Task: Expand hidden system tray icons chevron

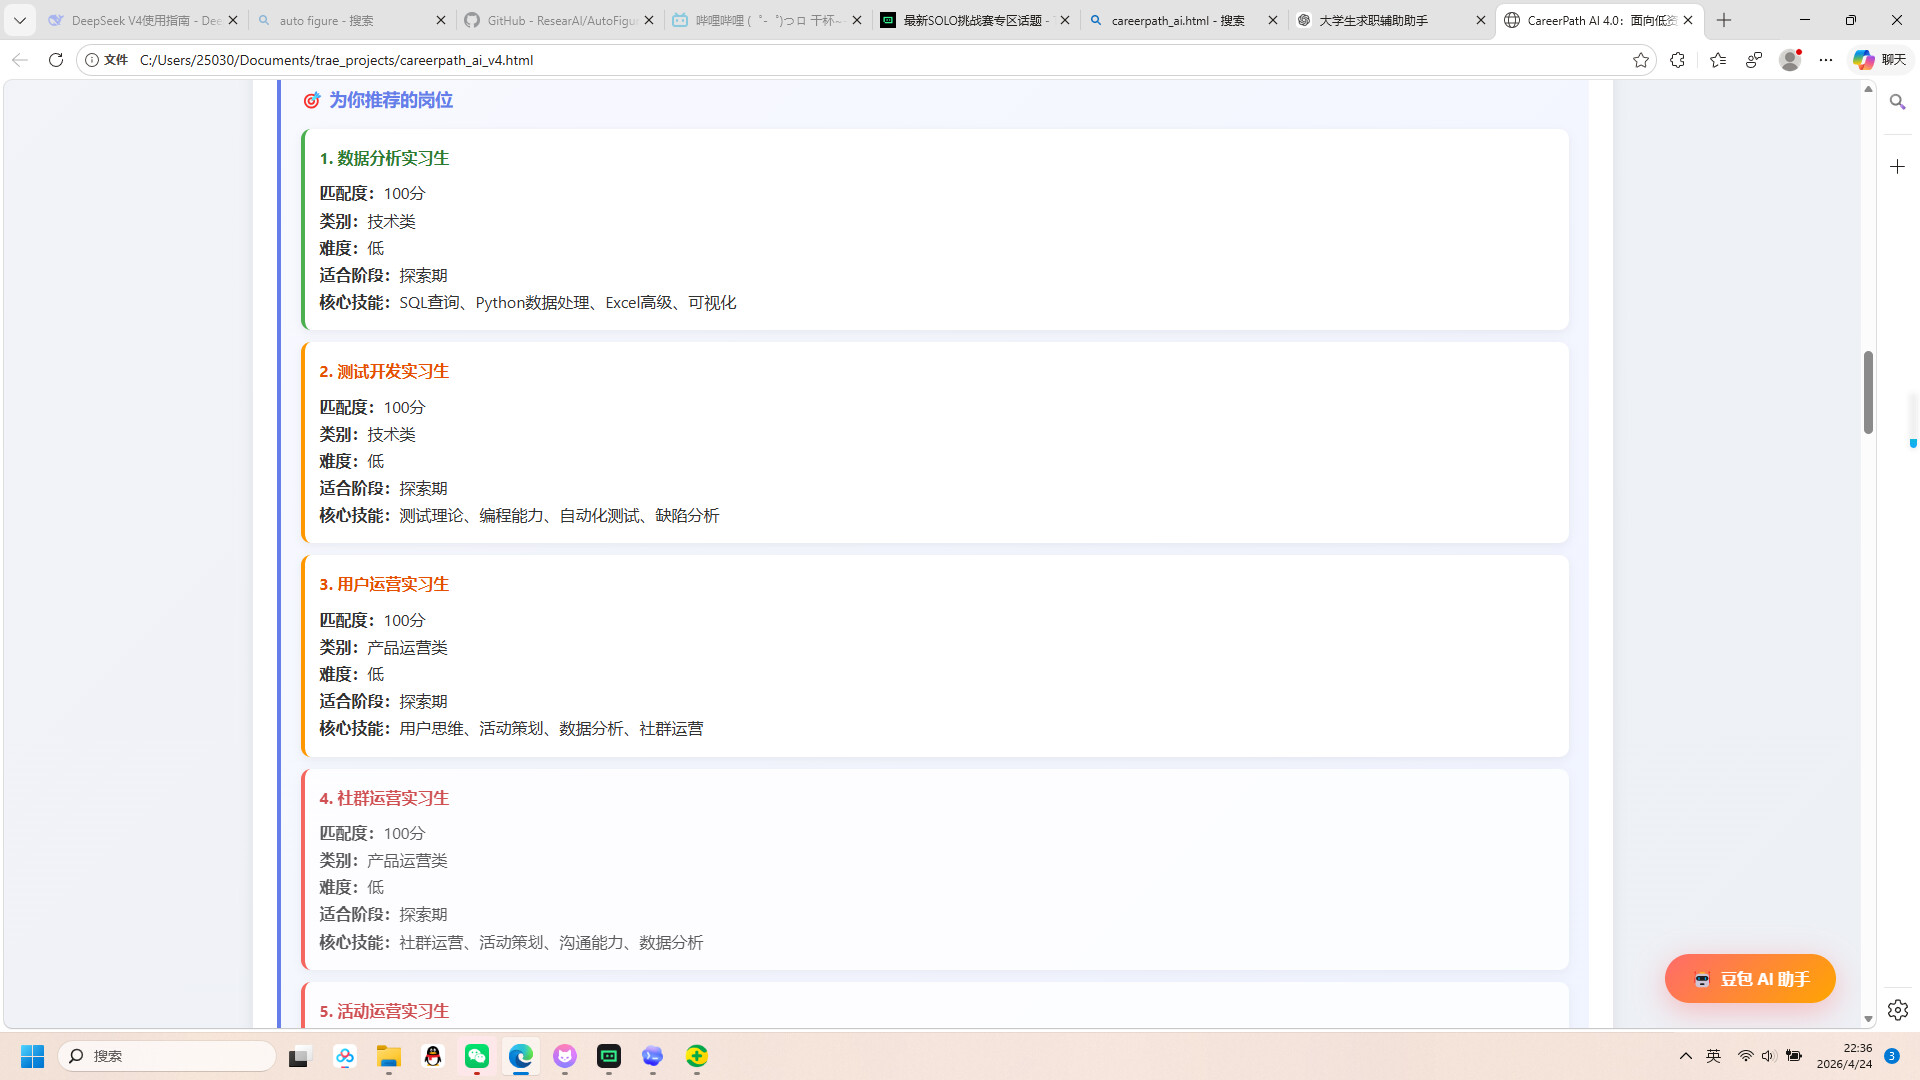Action: [x=1686, y=1056]
